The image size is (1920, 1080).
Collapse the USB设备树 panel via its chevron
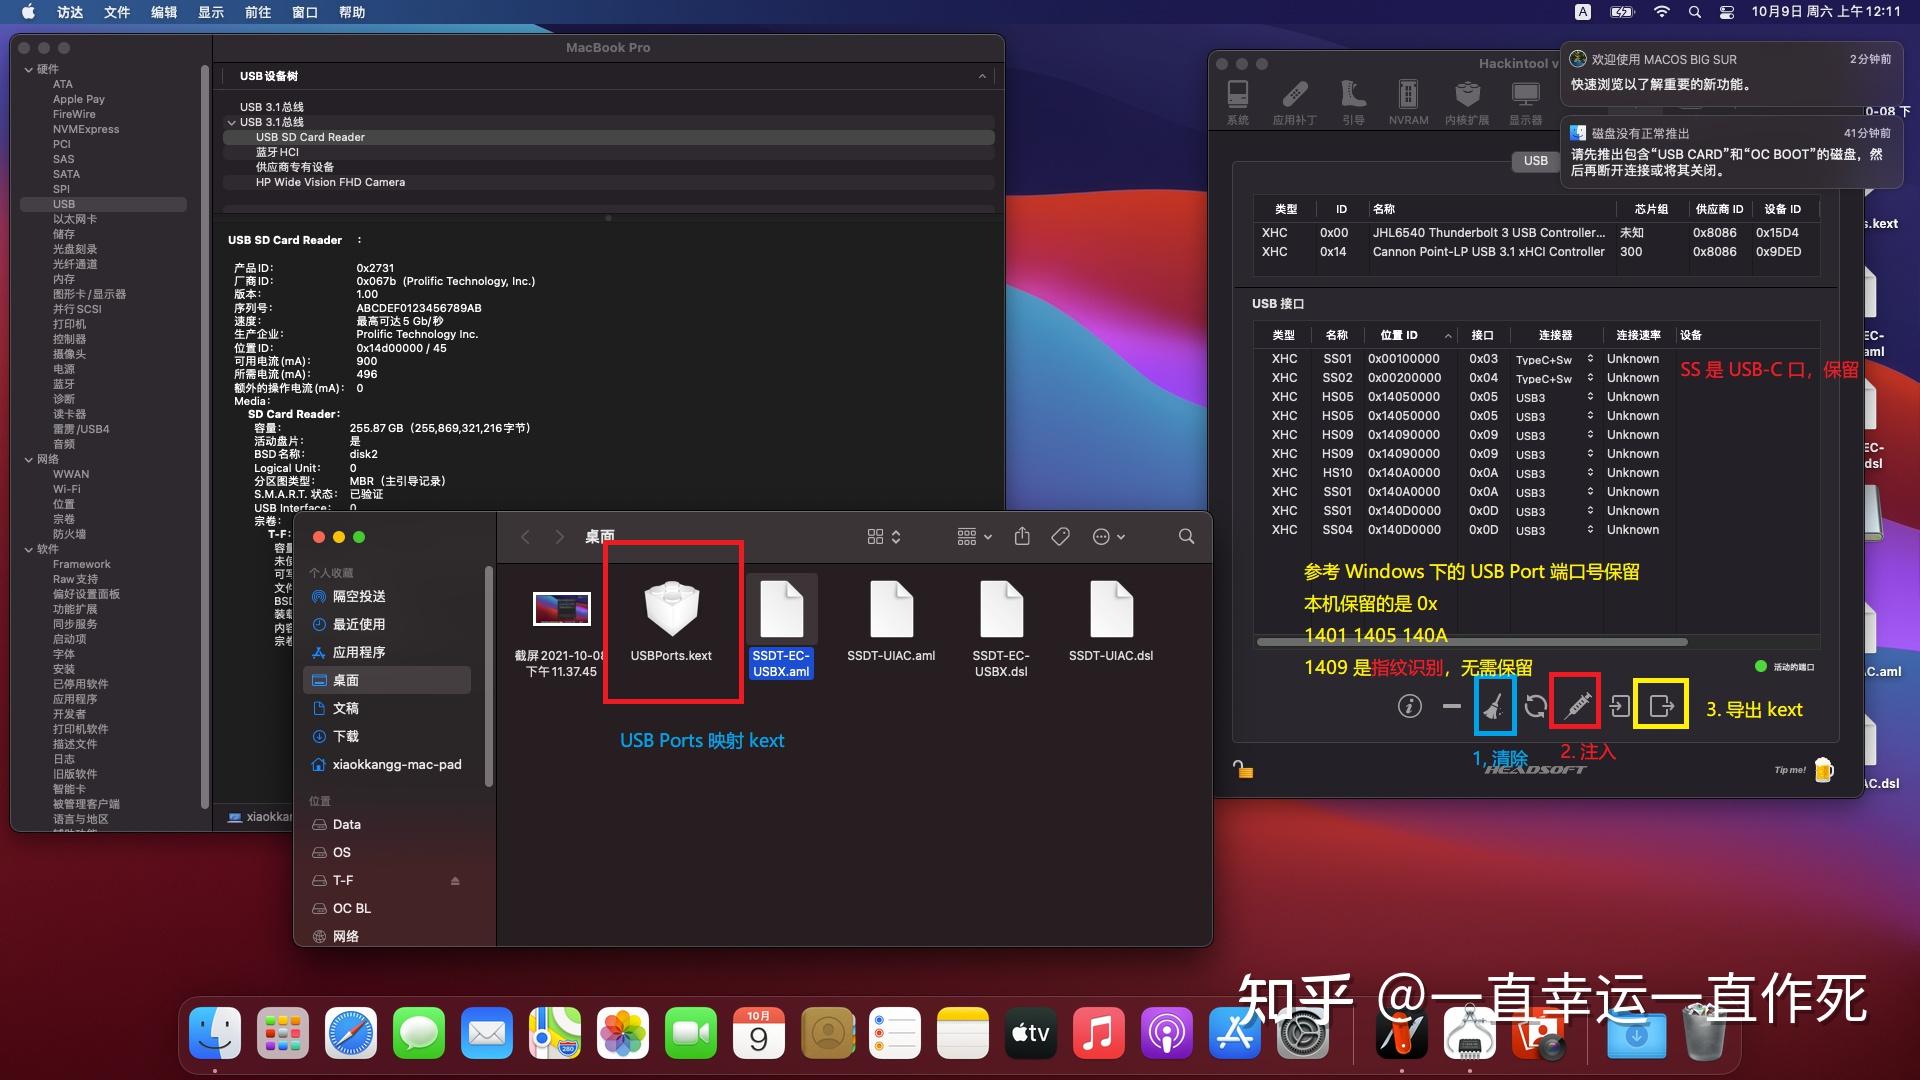pyautogui.click(x=981, y=76)
